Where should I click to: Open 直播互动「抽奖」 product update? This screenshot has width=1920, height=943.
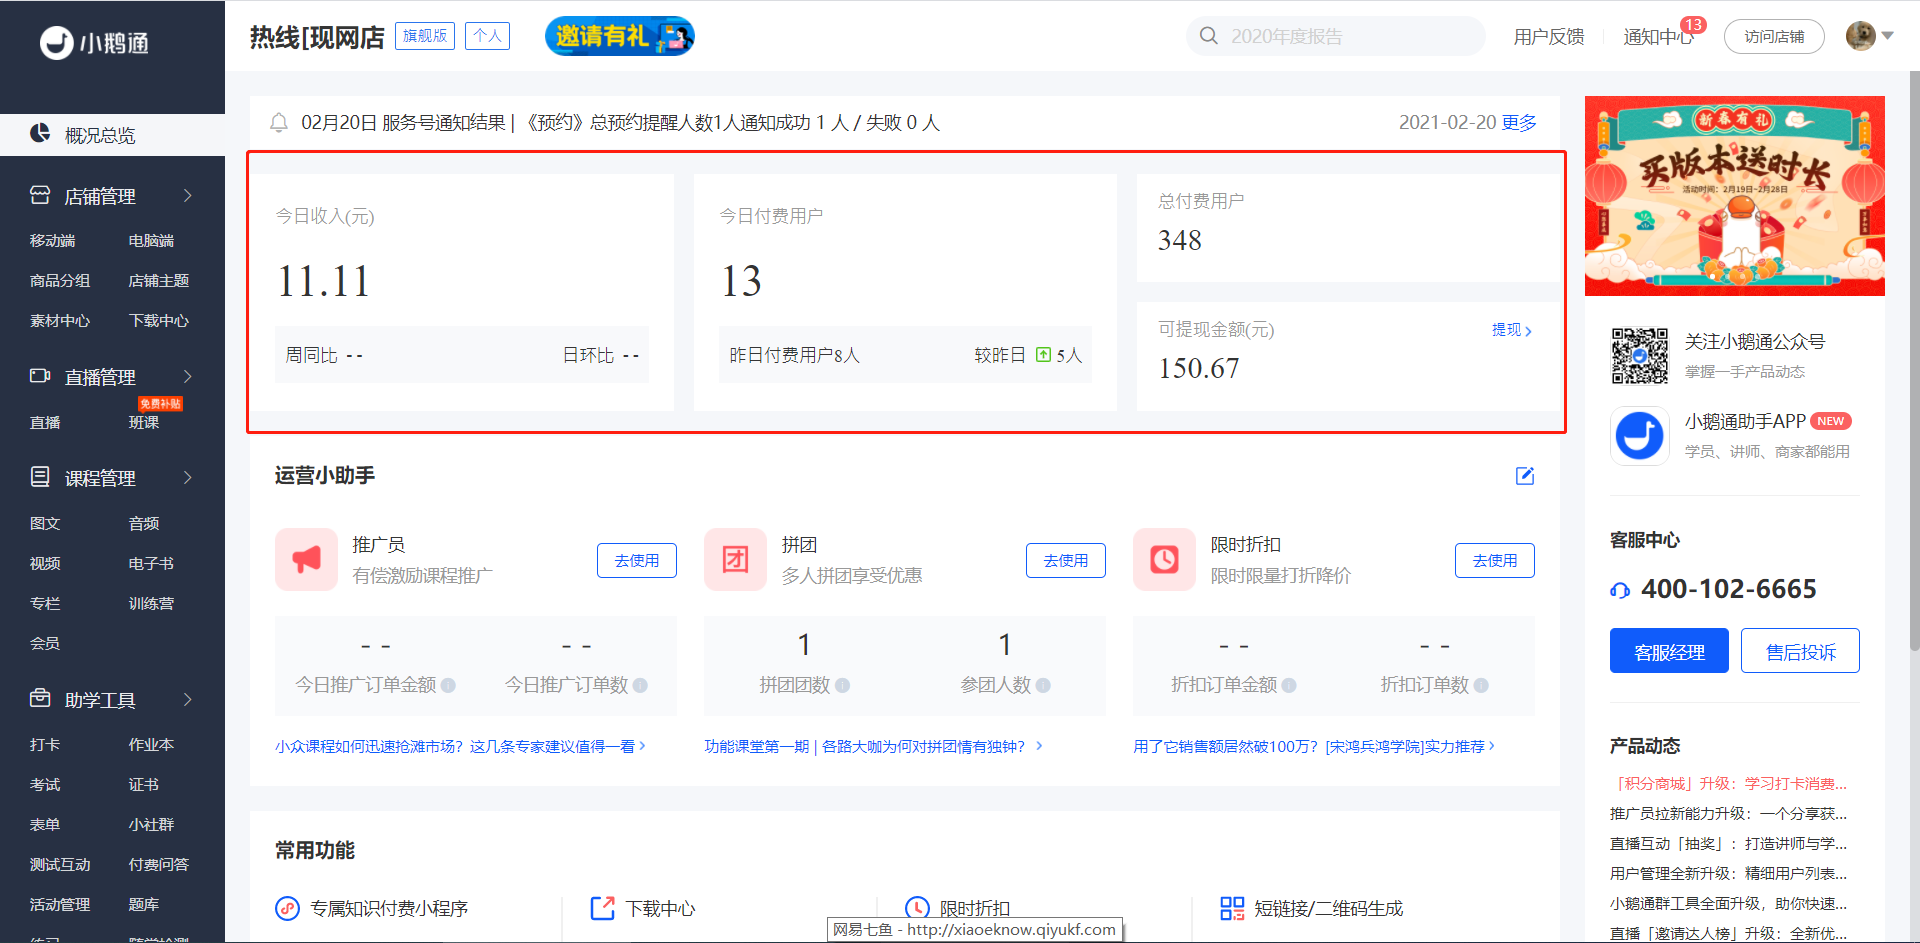pos(1728,844)
